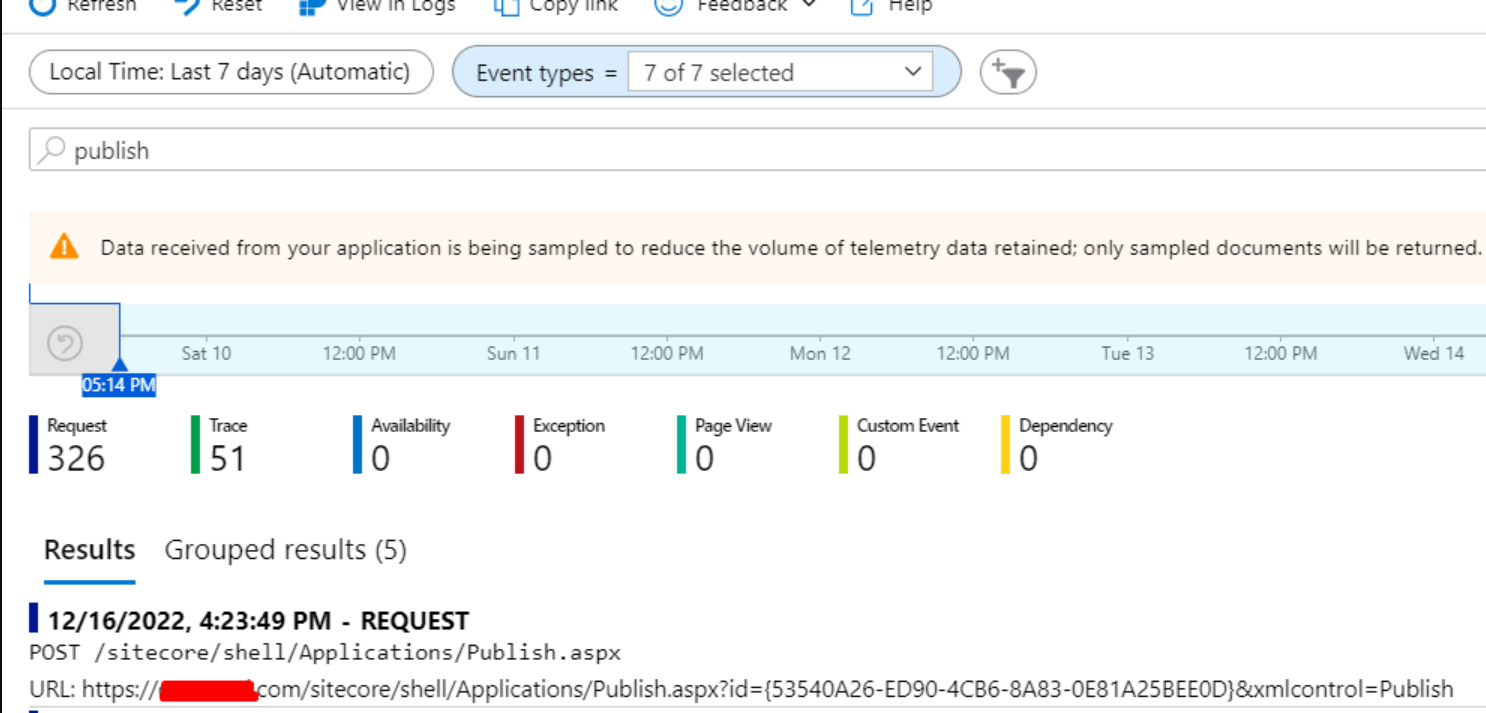Screen dimensions: 1486x713
Task: Click the add filter funnel icon
Action: 1008,71
